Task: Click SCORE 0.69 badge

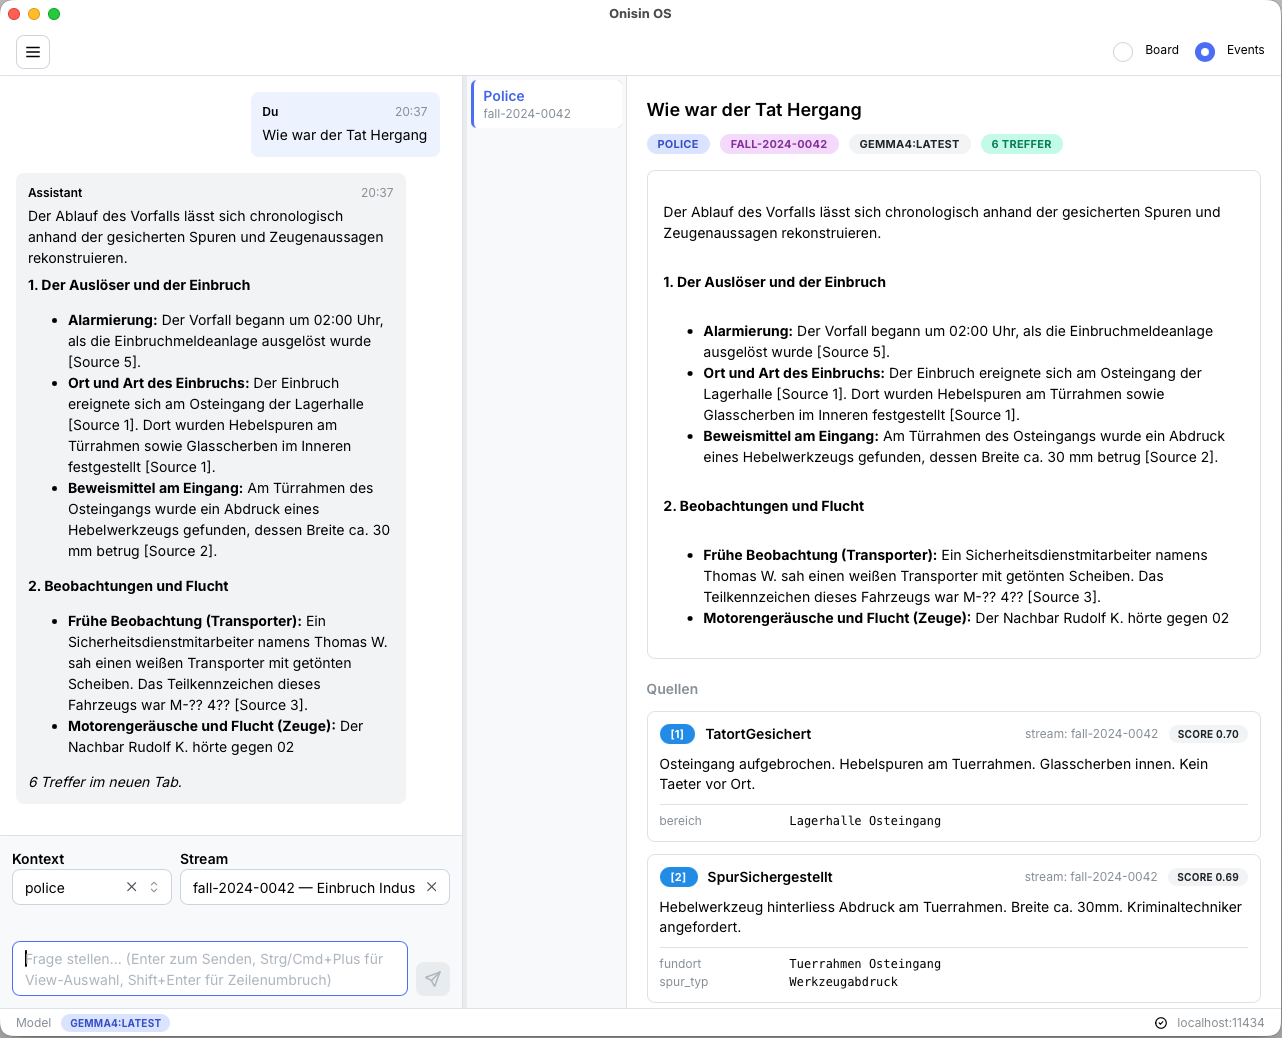Action: [x=1208, y=877]
